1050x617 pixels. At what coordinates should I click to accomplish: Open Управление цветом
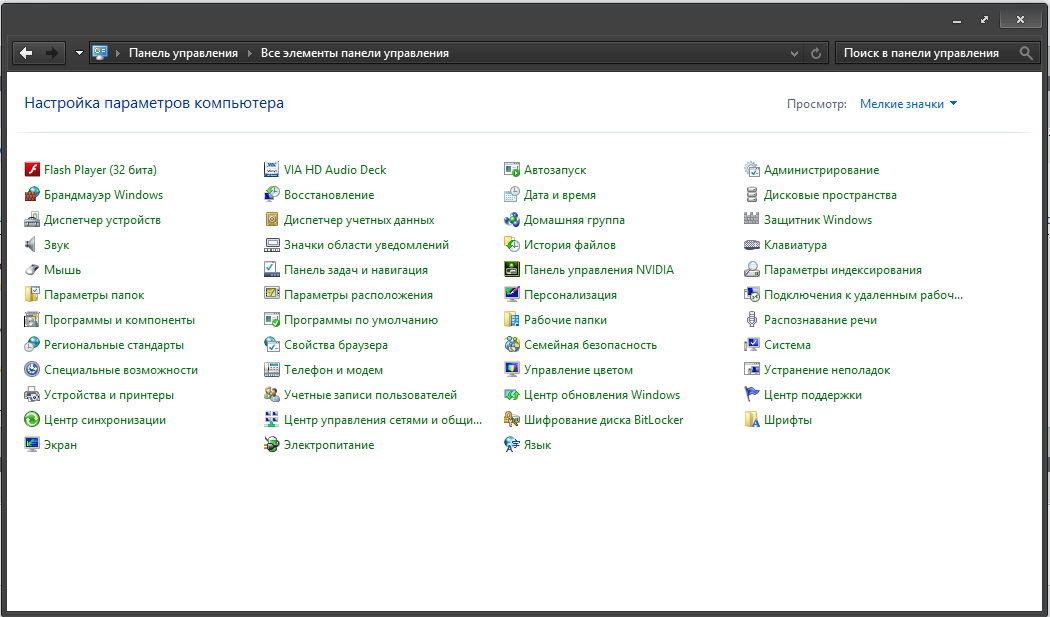578,370
